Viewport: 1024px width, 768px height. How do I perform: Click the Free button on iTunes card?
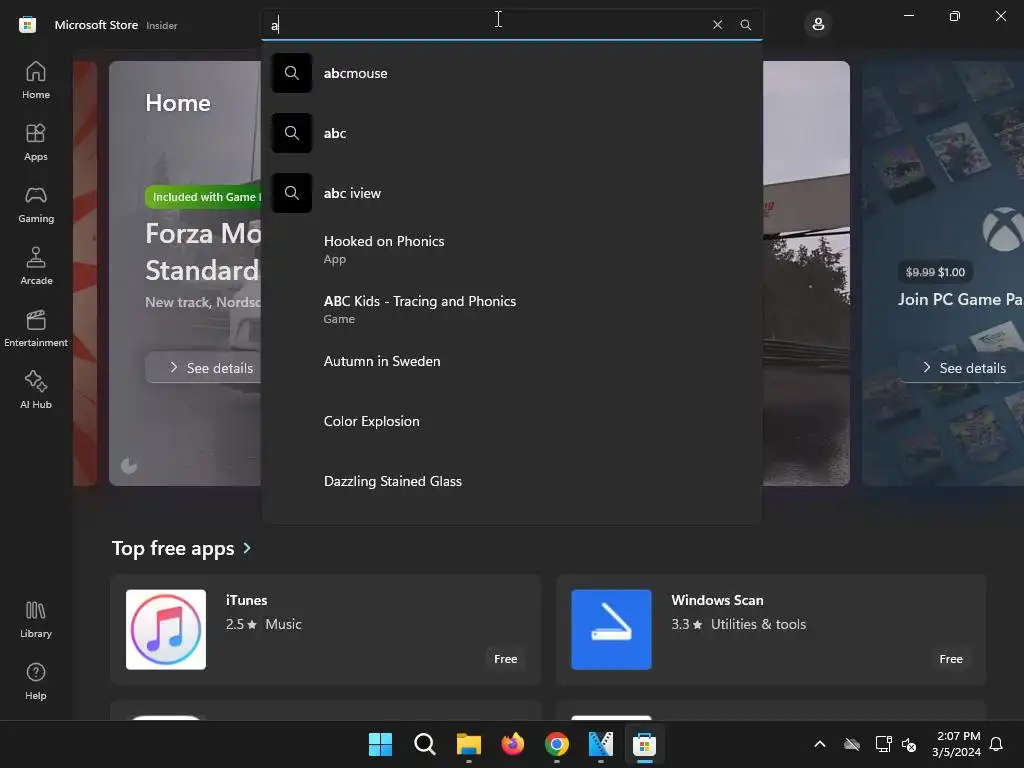505,659
